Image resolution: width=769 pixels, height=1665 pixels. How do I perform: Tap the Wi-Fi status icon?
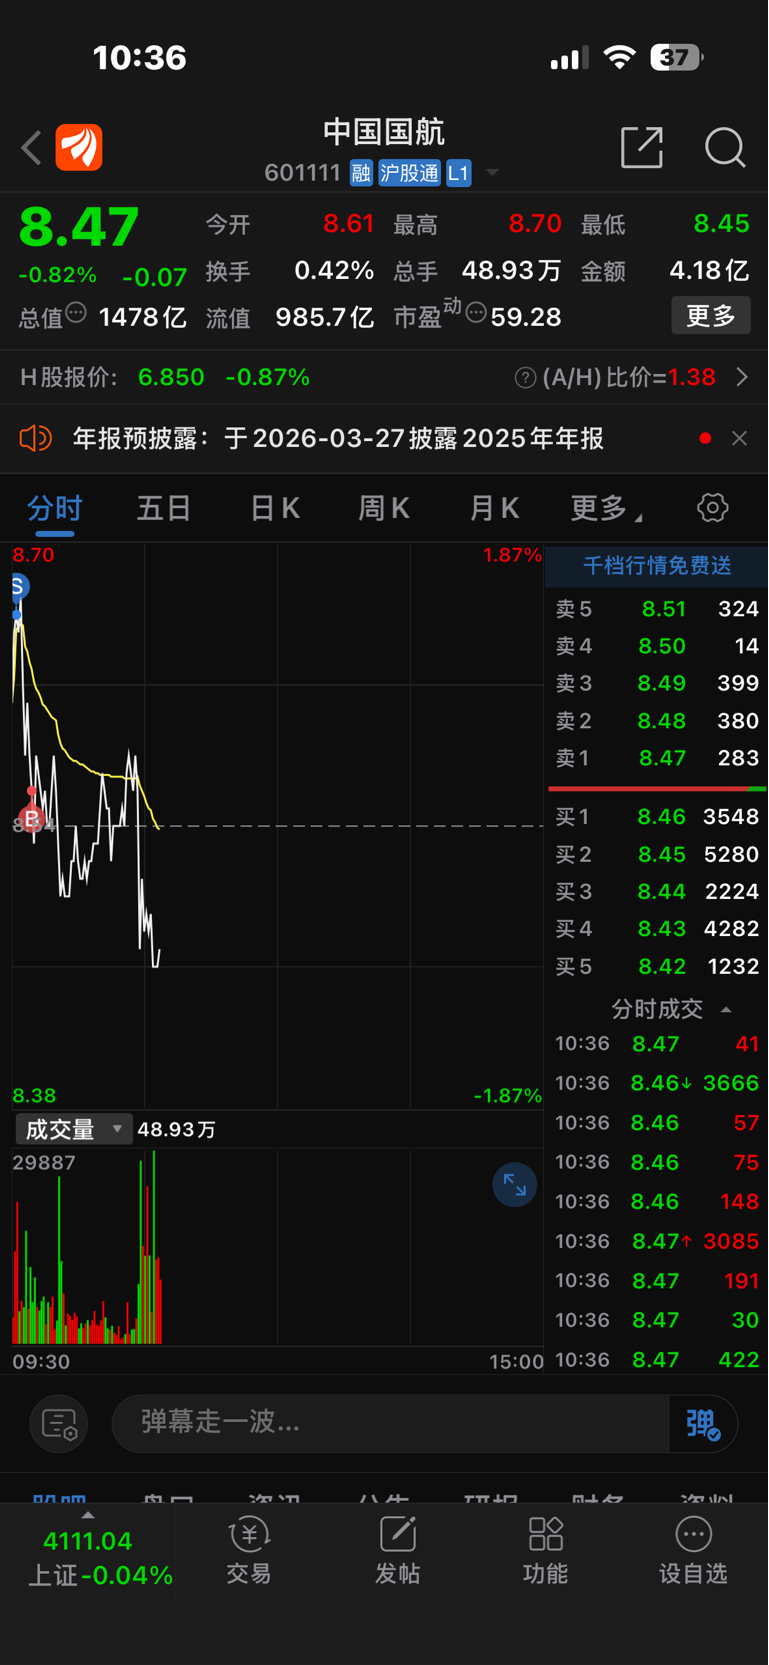tap(620, 58)
